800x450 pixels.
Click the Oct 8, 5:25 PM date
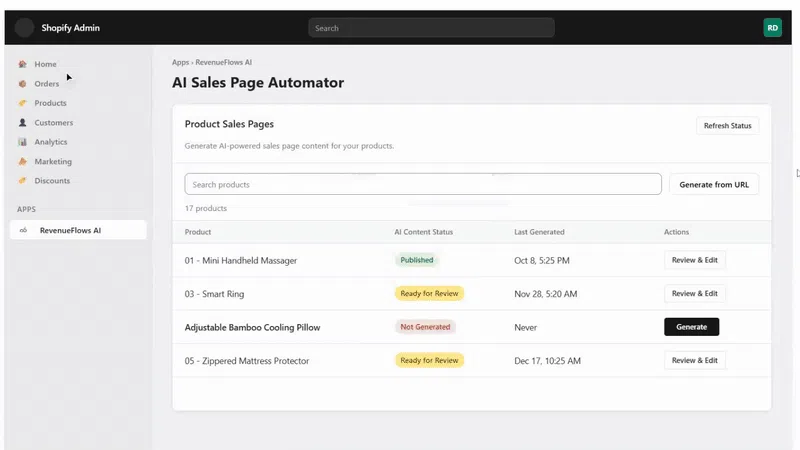pos(542,260)
